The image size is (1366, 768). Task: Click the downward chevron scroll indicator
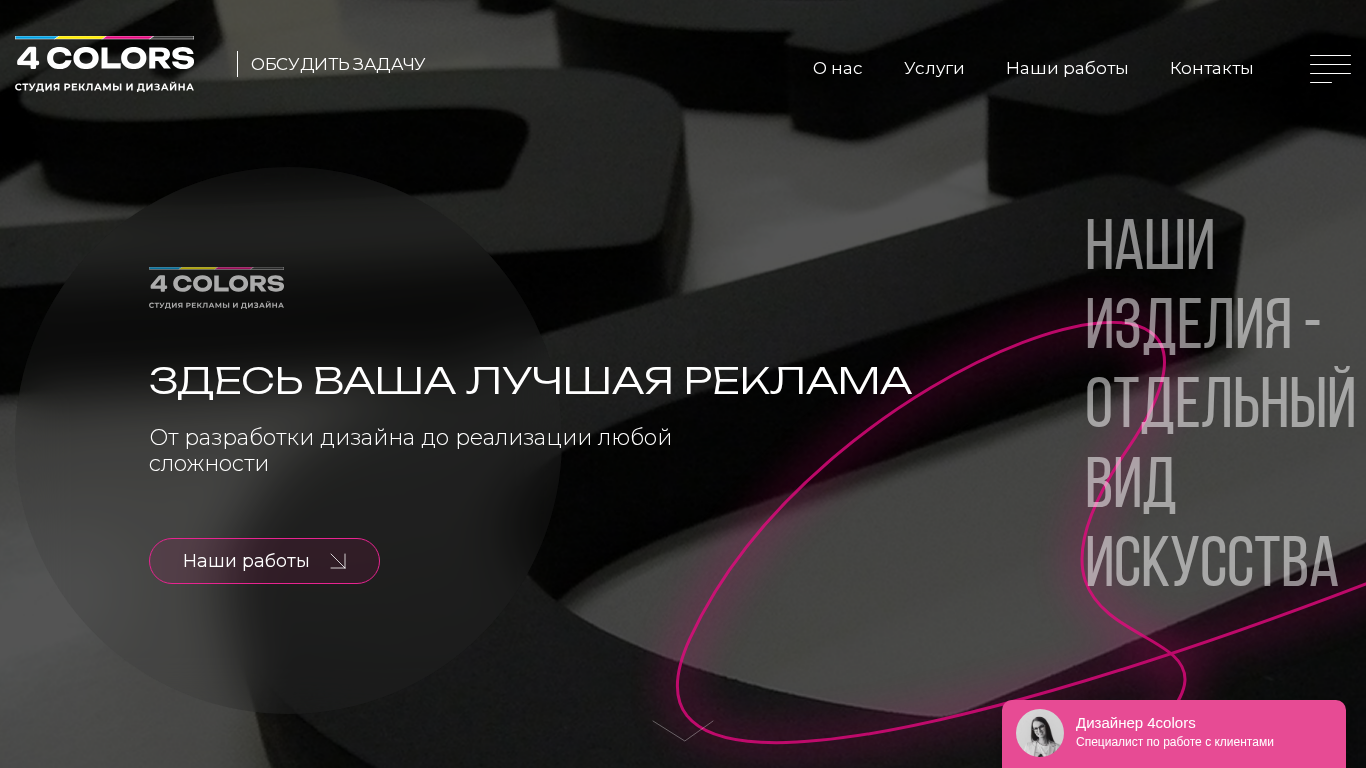(683, 730)
